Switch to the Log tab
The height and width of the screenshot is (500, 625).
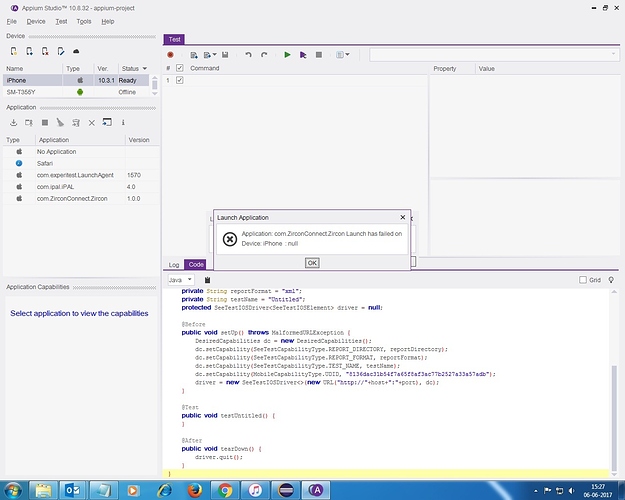click(x=173, y=264)
